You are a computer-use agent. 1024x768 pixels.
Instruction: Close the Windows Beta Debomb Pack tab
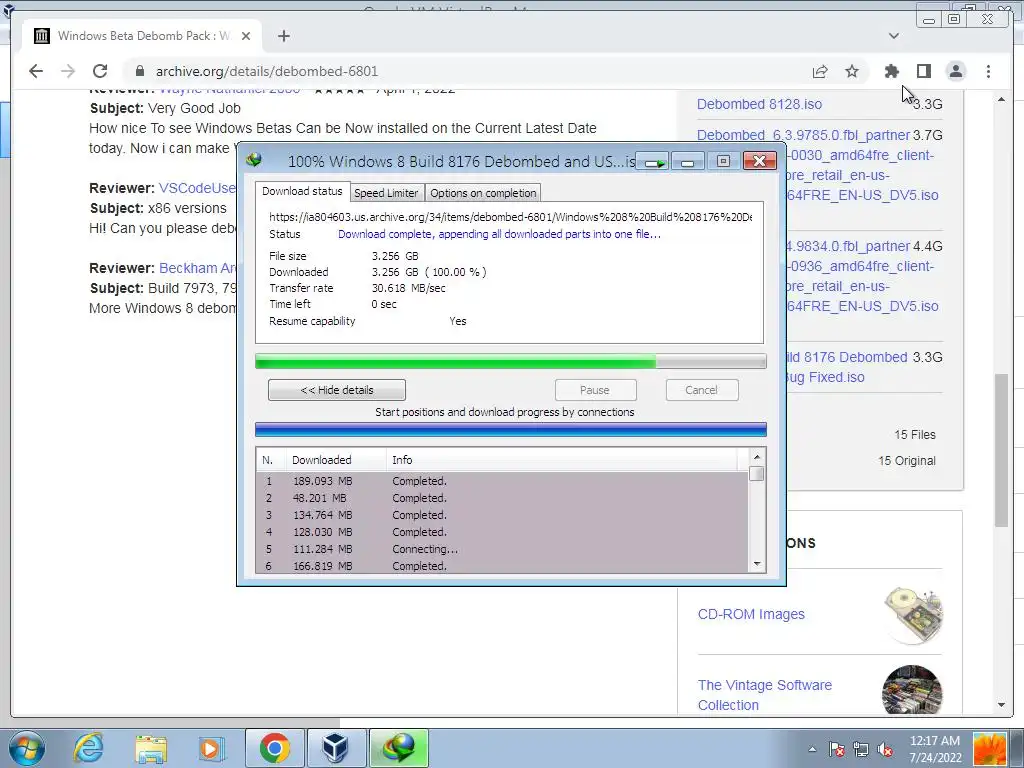point(246,36)
